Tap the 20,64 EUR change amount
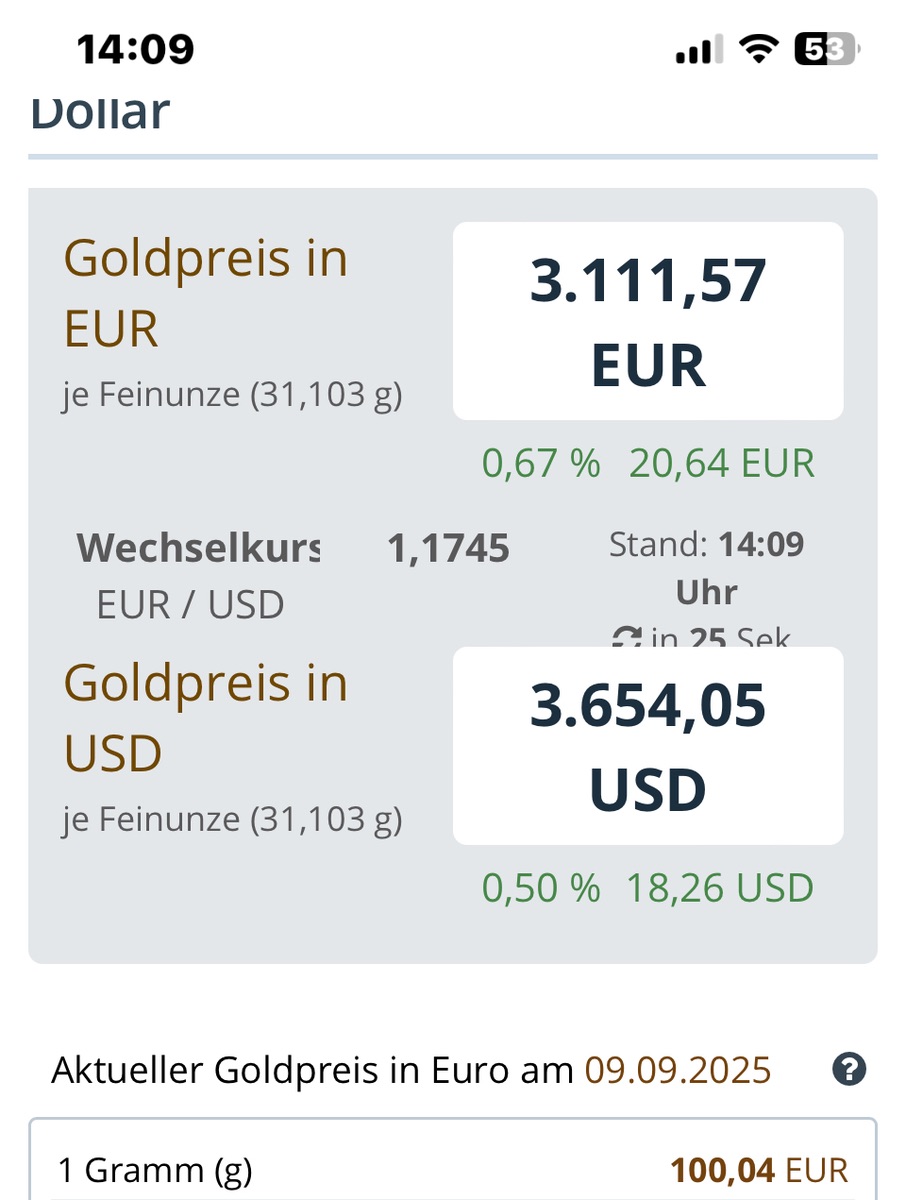The height and width of the screenshot is (1200, 906). pyautogui.click(x=722, y=463)
